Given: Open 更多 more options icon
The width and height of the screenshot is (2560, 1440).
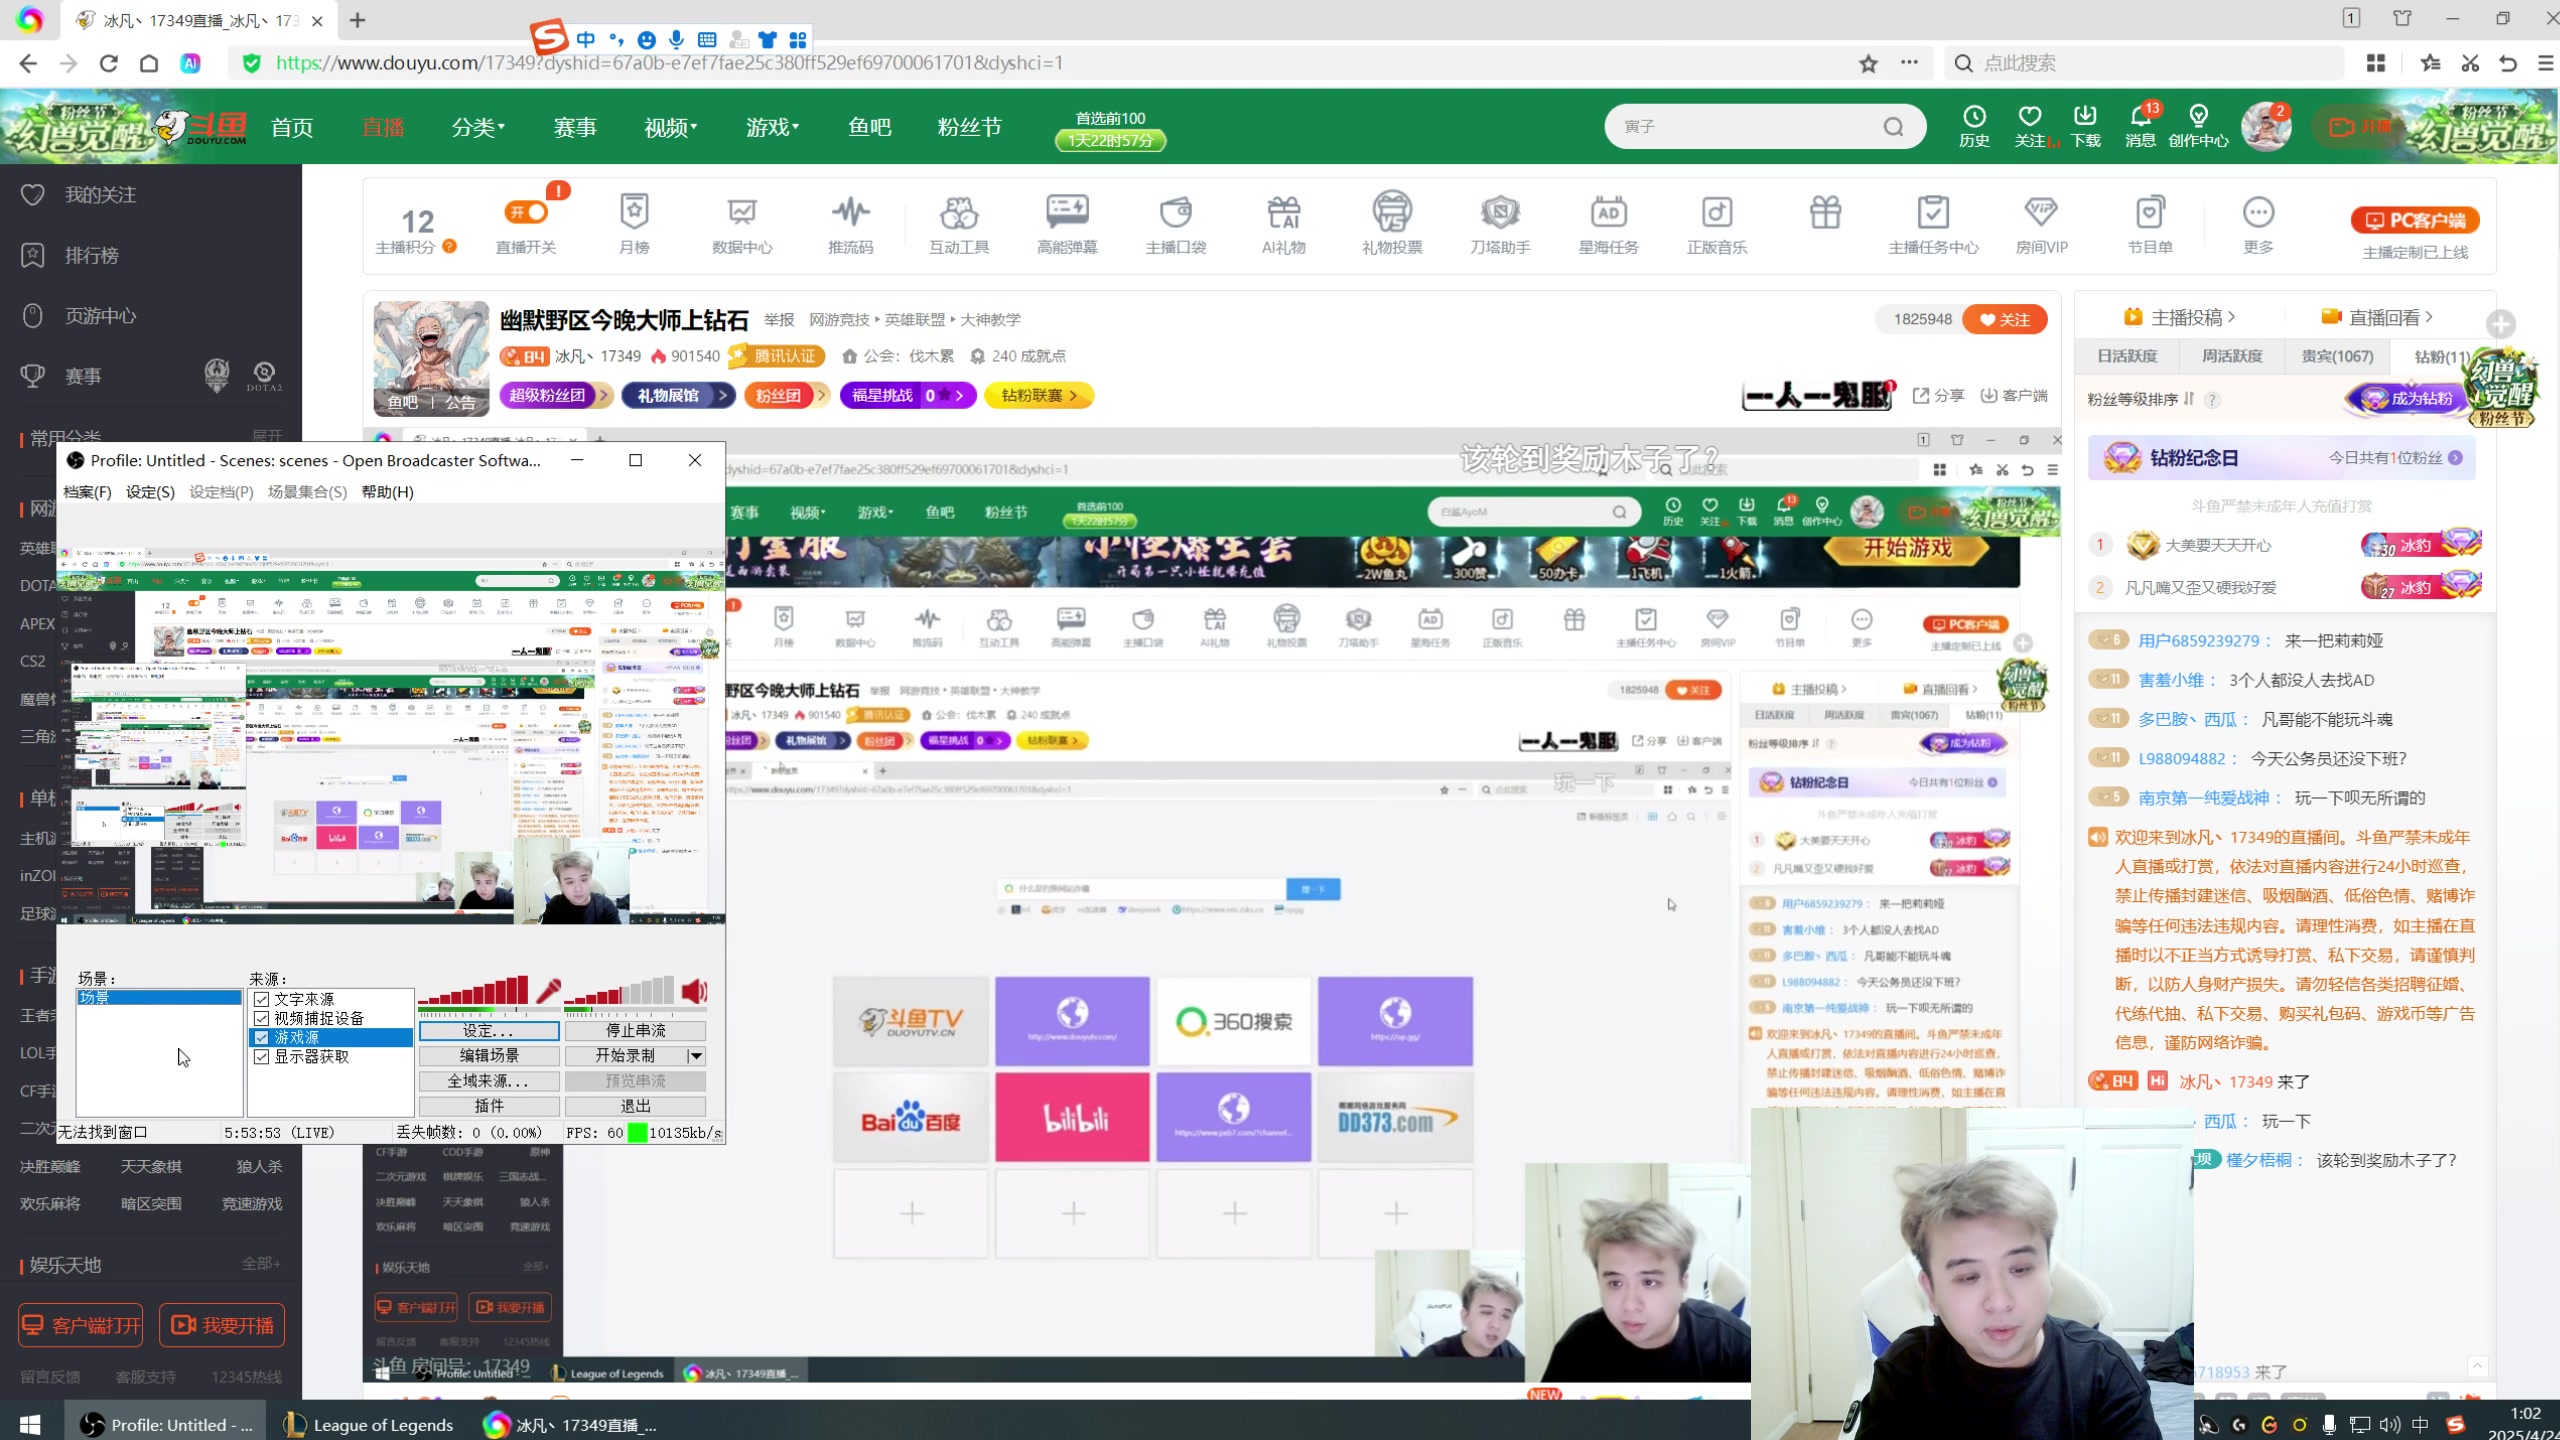Looking at the screenshot, I should point(2258,224).
